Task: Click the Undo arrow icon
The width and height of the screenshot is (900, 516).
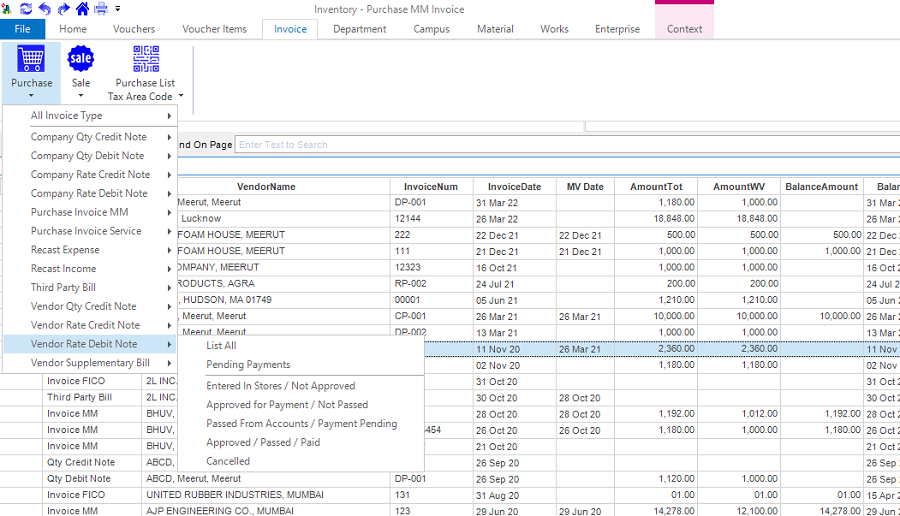Action: [x=45, y=9]
